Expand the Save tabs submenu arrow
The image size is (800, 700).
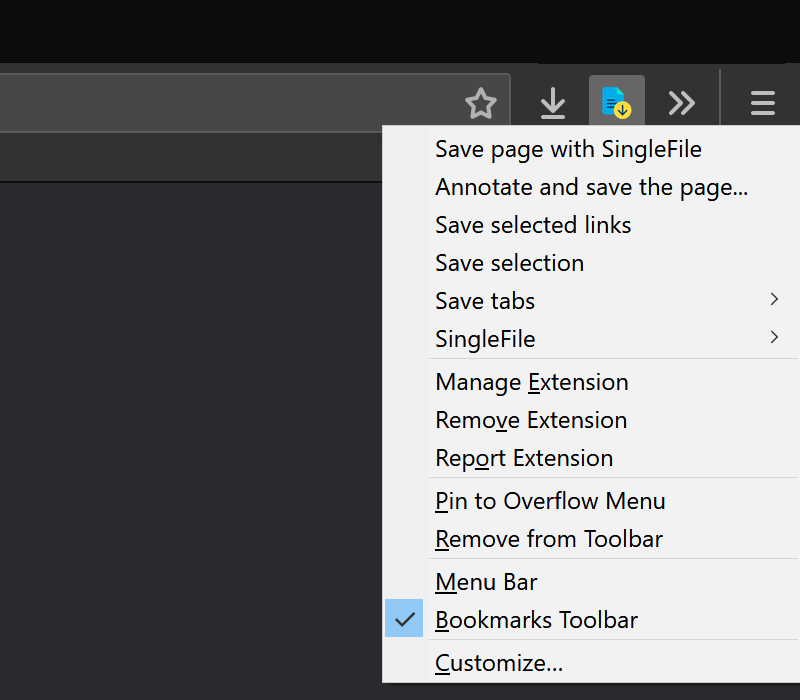(x=775, y=300)
